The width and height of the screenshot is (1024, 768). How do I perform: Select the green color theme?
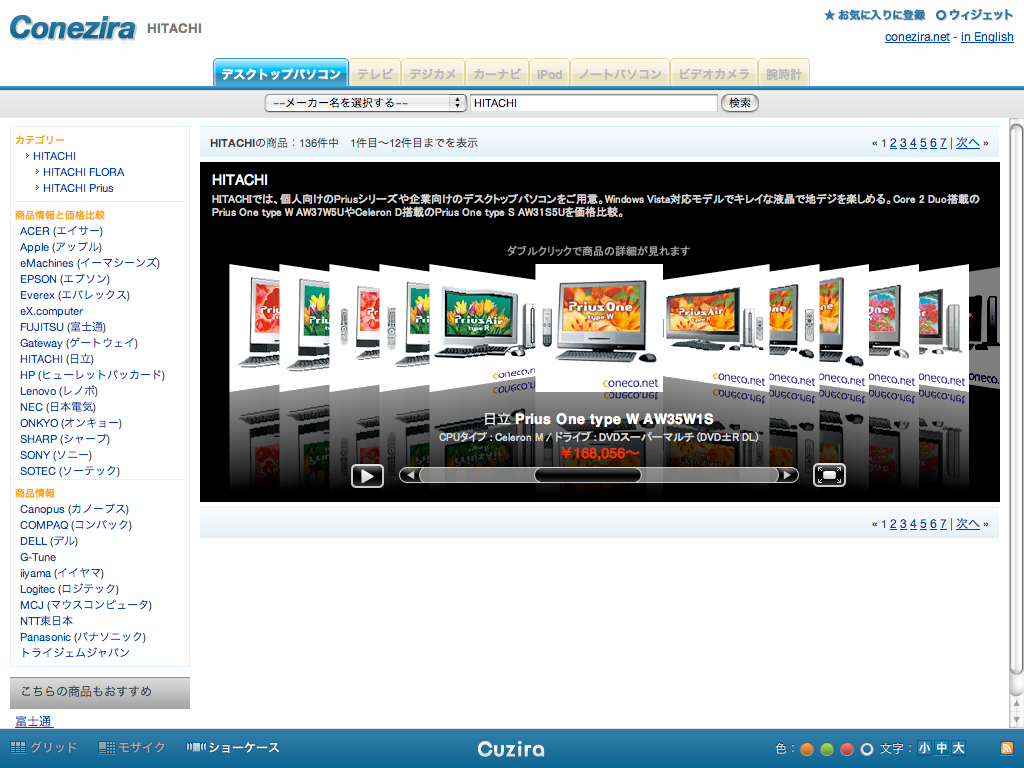coord(827,749)
